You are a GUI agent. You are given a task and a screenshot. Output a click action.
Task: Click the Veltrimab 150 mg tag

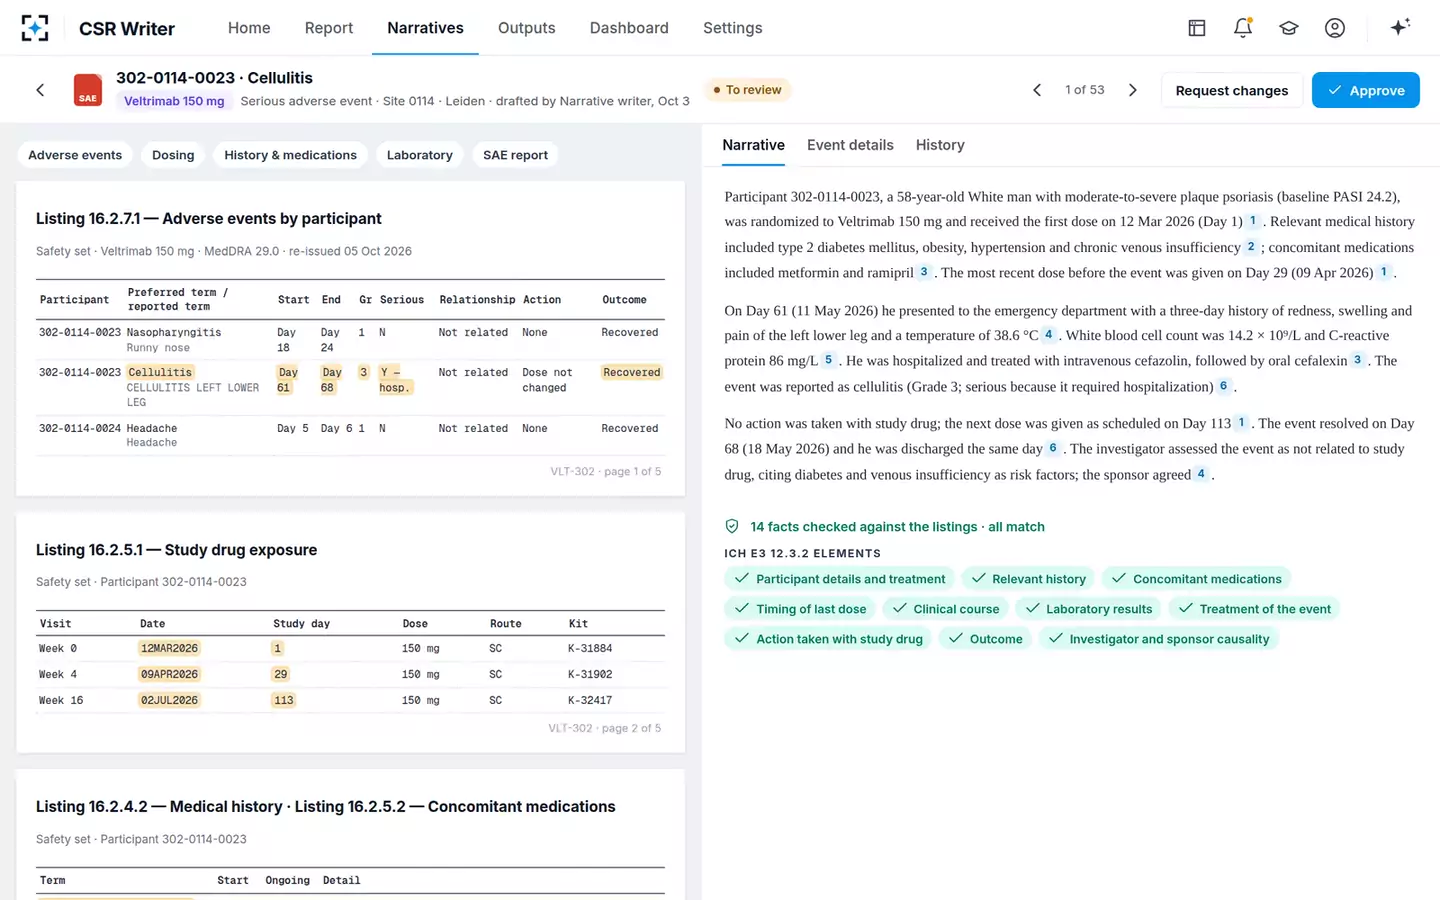[174, 101]
